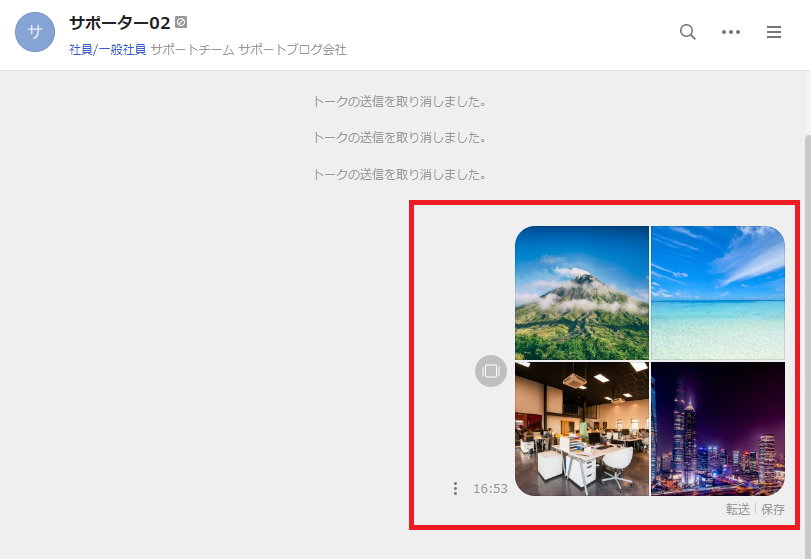
Task: Click the サポーター02 contact name
Action: [119, 23]
